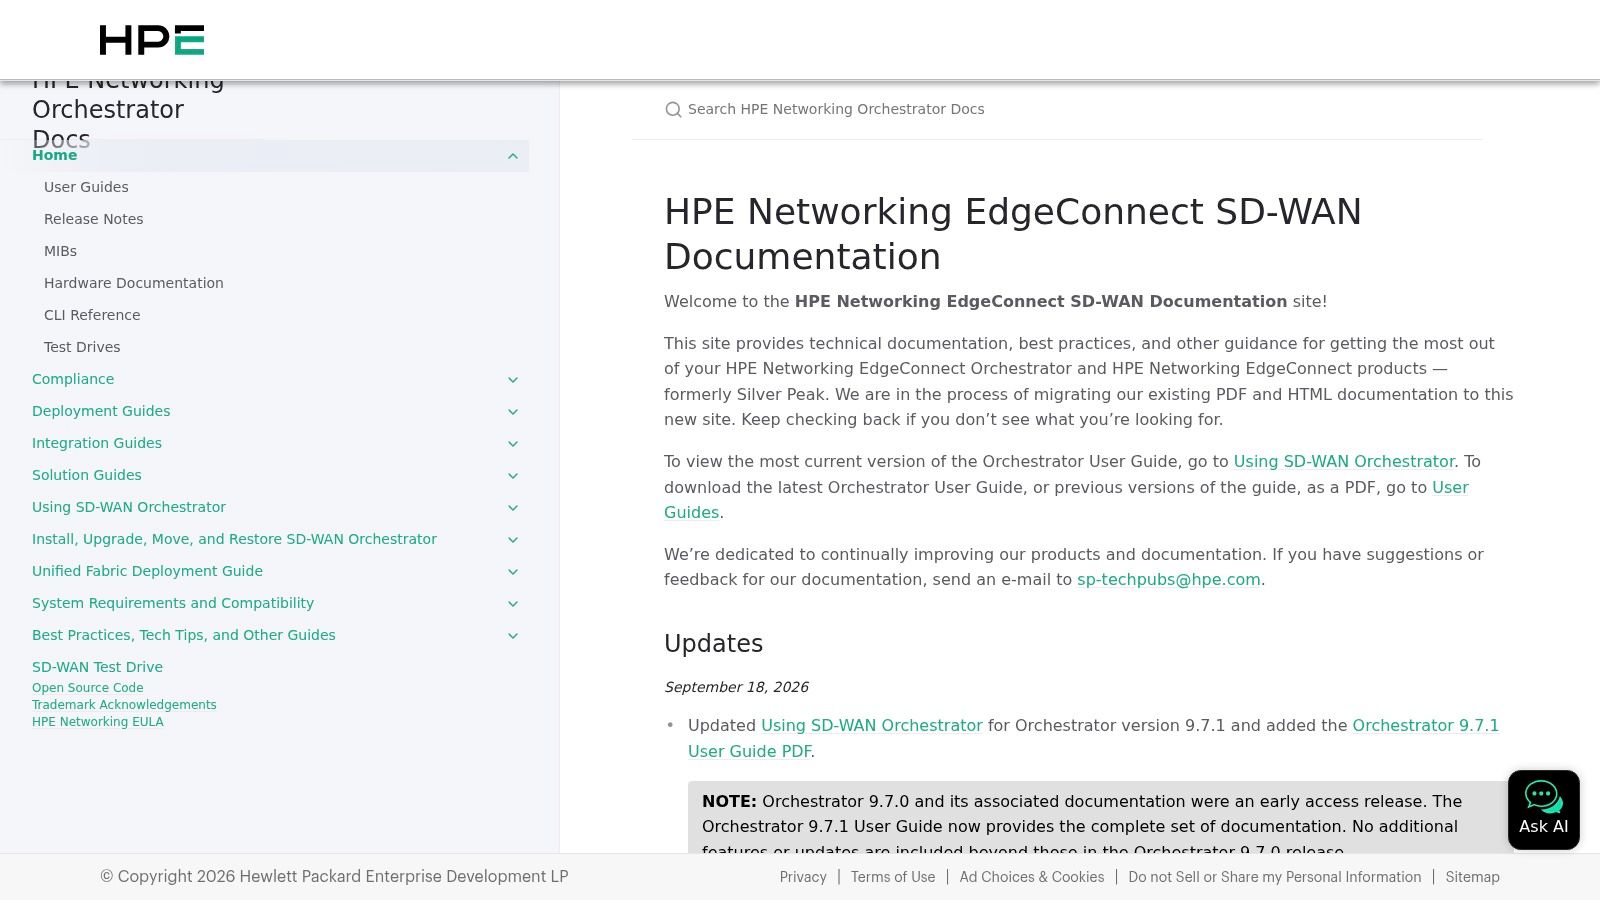Open the Sitemap footer link

tap(1472, 877)
